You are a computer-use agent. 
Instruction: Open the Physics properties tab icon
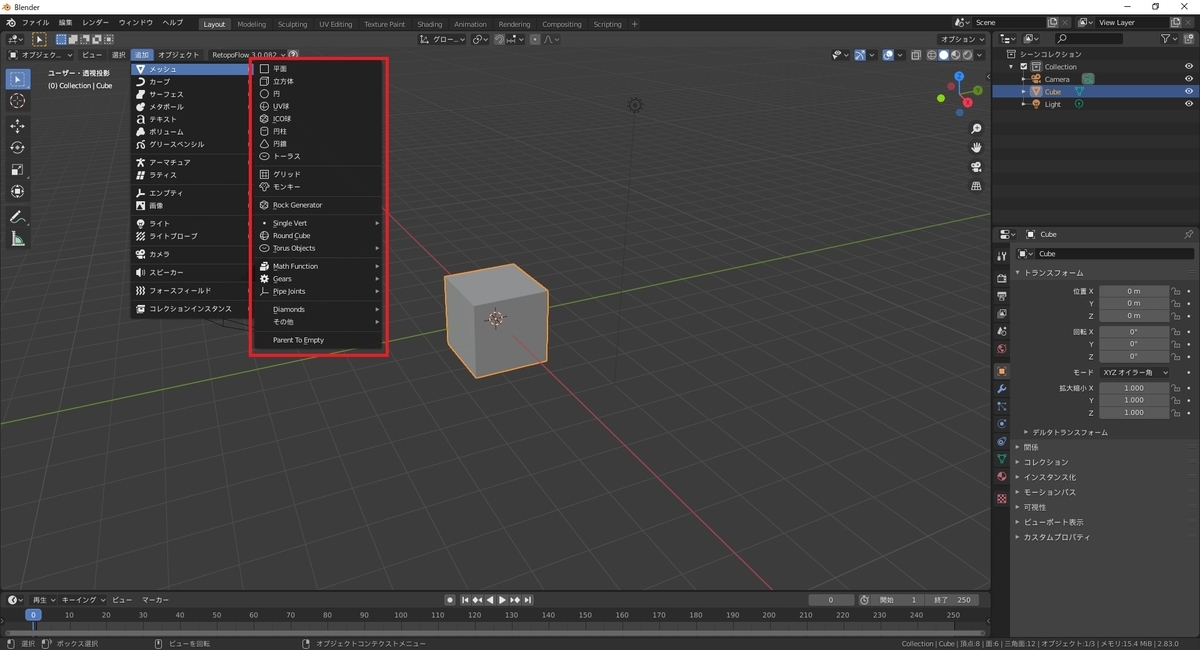(x=1002, y=423)
